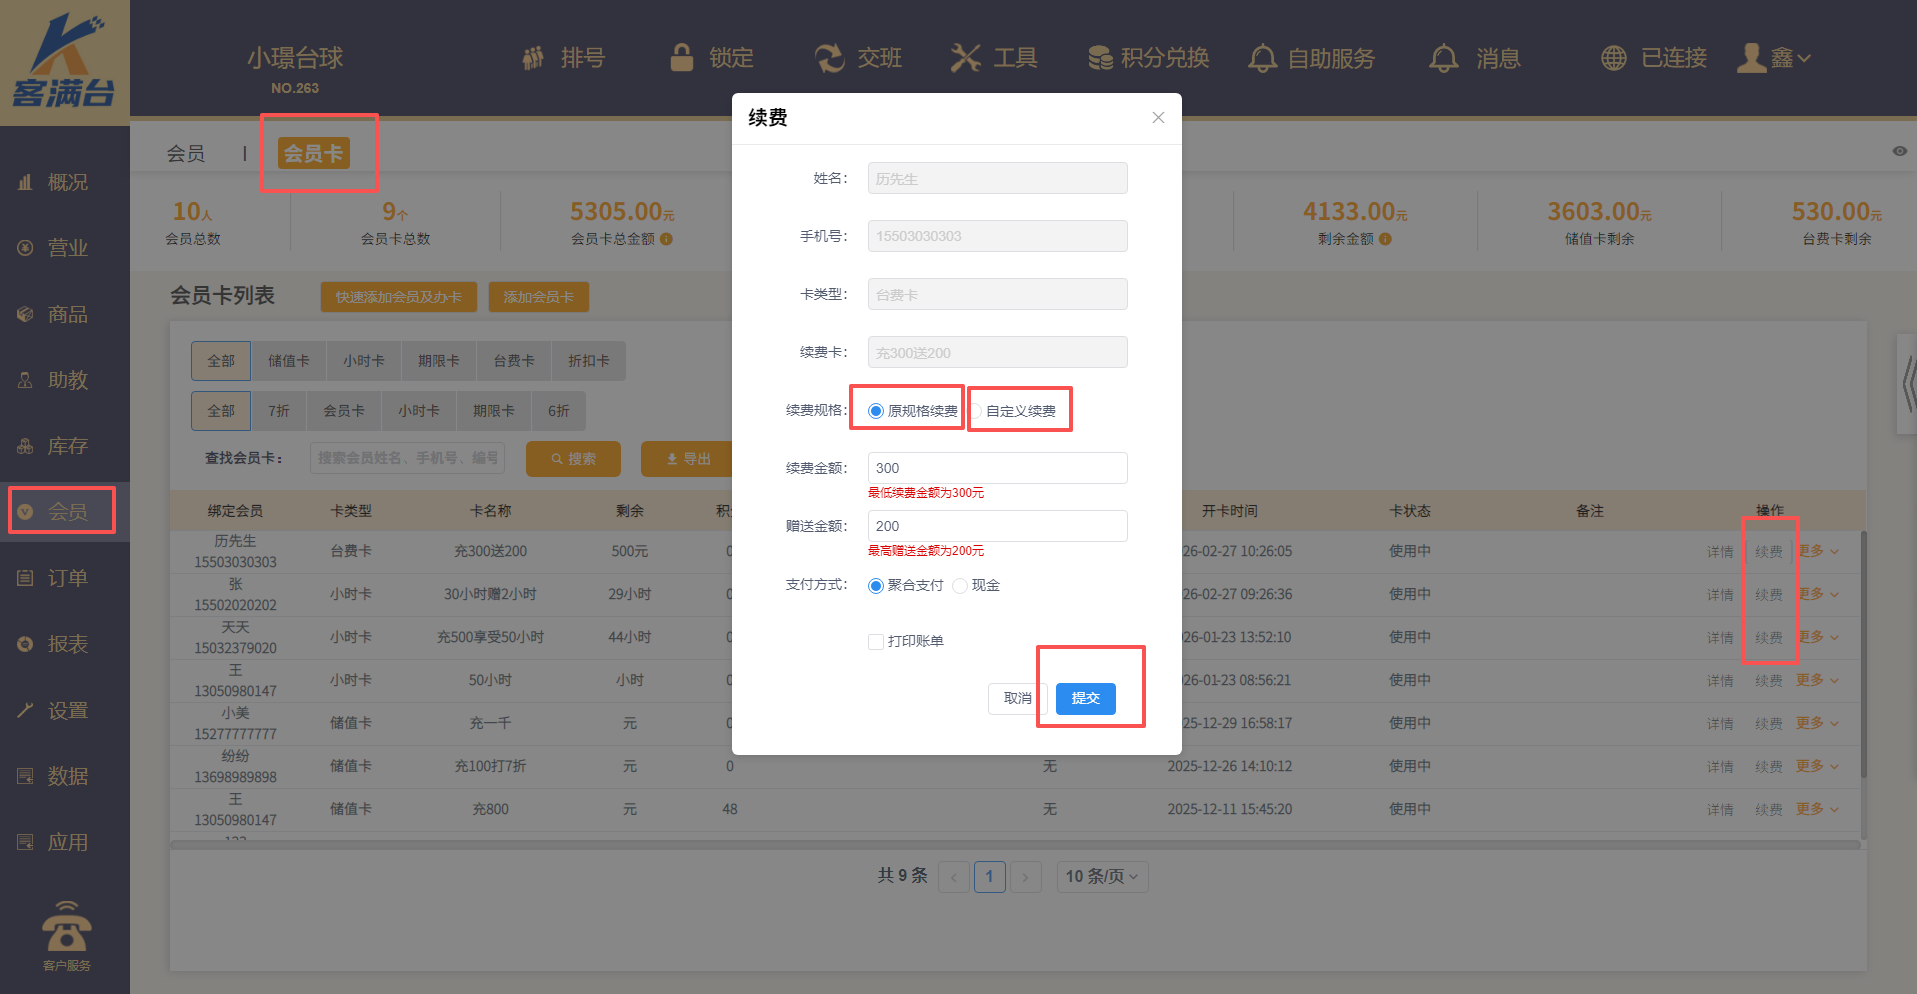Click the 客户服务 telephone icon
The height and width of the screenshot is (994, 1917).
point(67,927)
